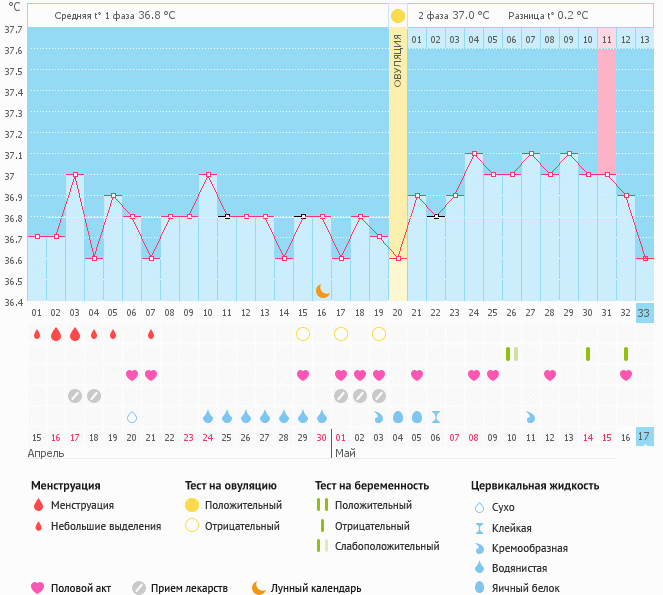Click the small discharge drop on day 07
Screen dimensions: 663x595
click(151, 334)
